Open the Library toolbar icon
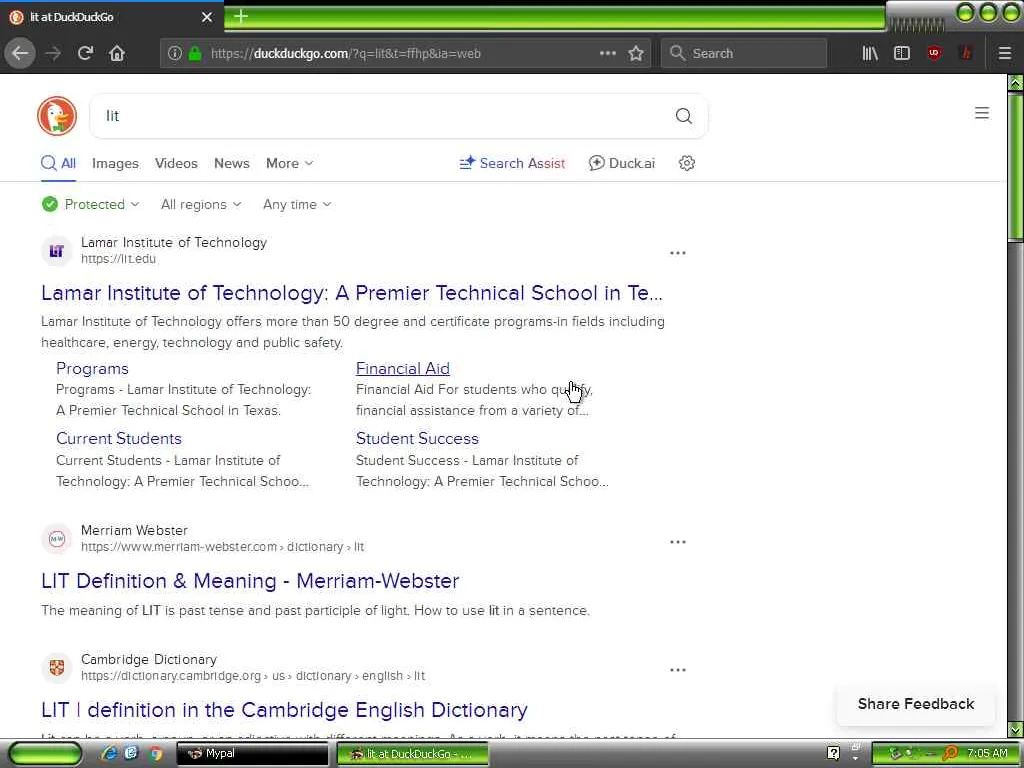1024x768 pixels. (870, 54)
